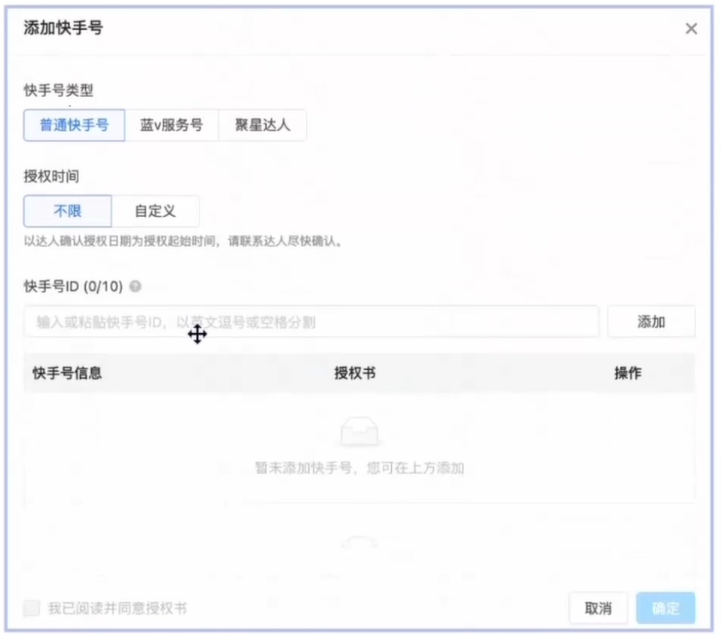
Task: Click the 我已阅读并同意授权书 label text
Action: point(117,608)
